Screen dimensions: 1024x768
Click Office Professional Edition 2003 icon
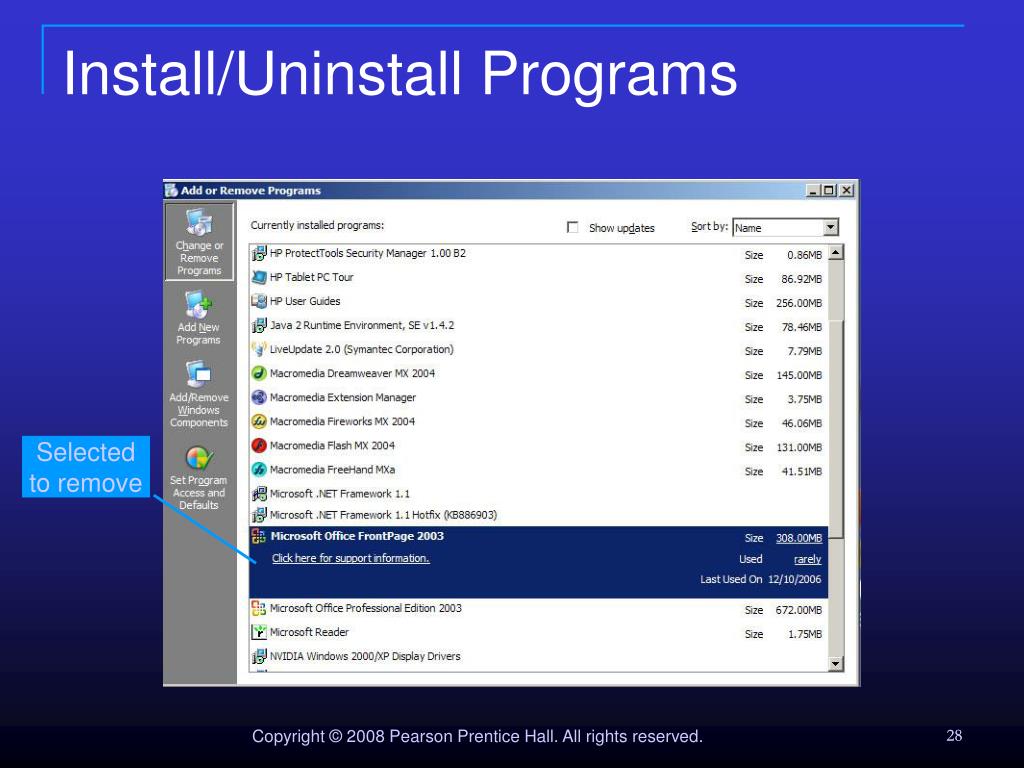coord(259,609)
